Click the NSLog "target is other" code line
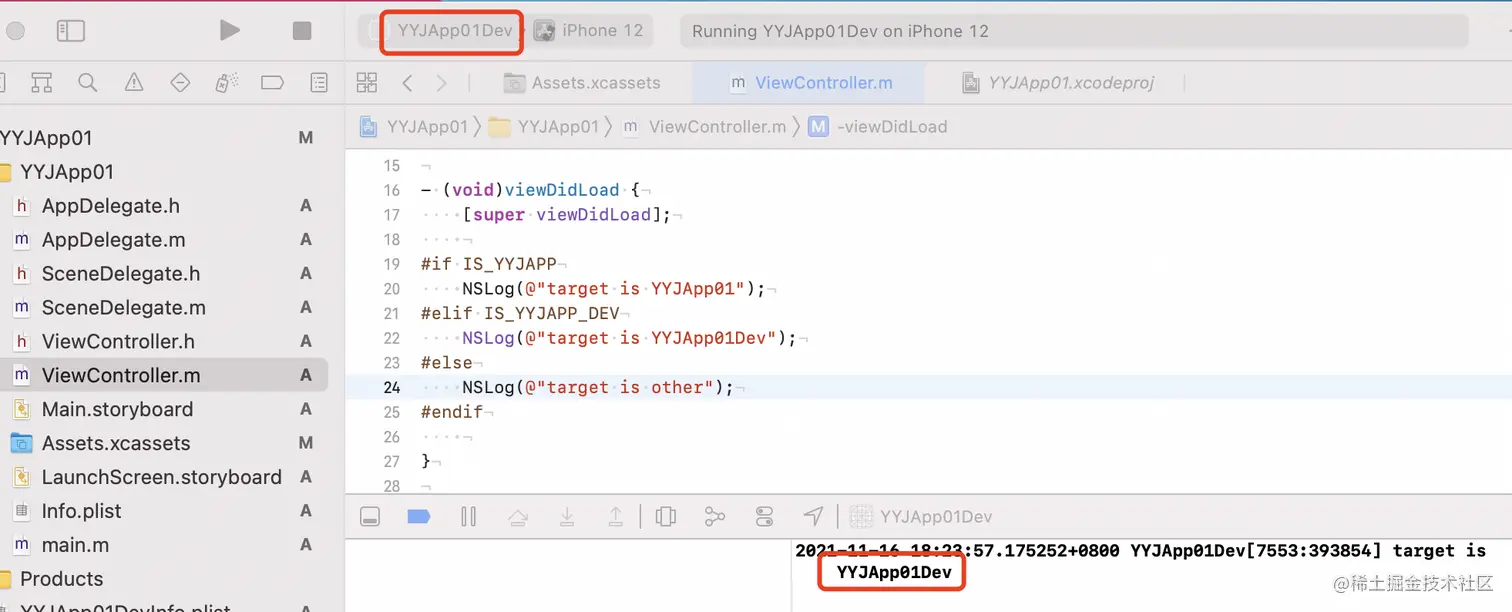 coord(597,388)
